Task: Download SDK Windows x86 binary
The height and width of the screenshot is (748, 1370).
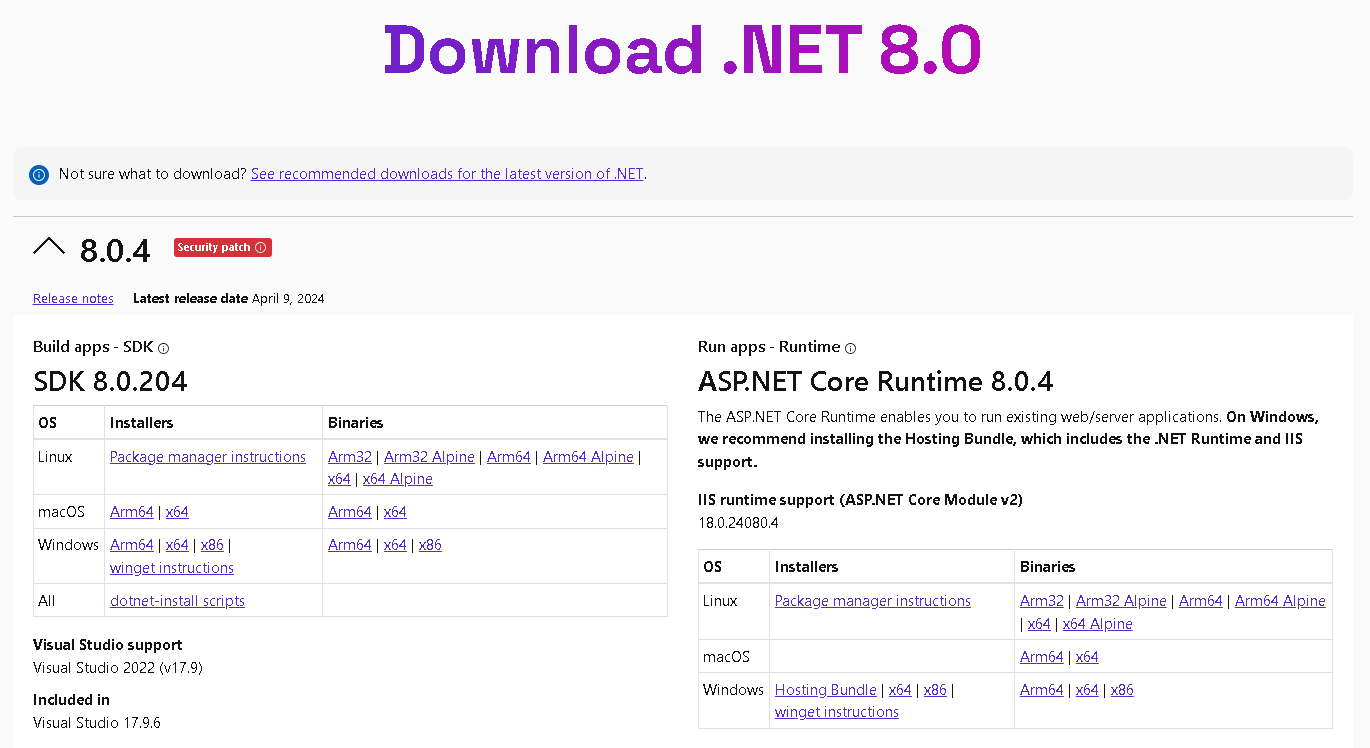Action: coord(430,545)
